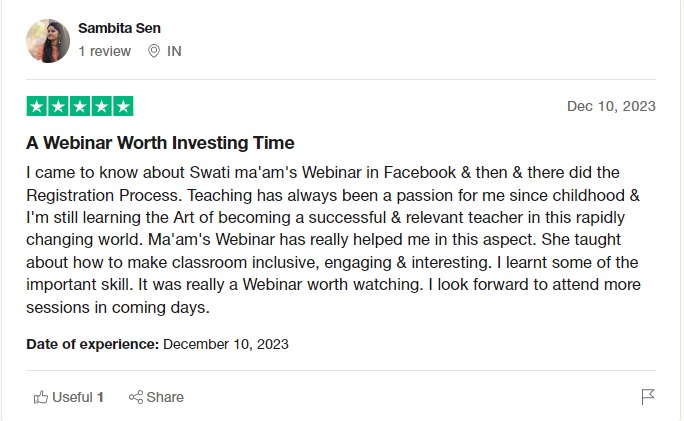Click the "1 review" count text

[104, 51]
